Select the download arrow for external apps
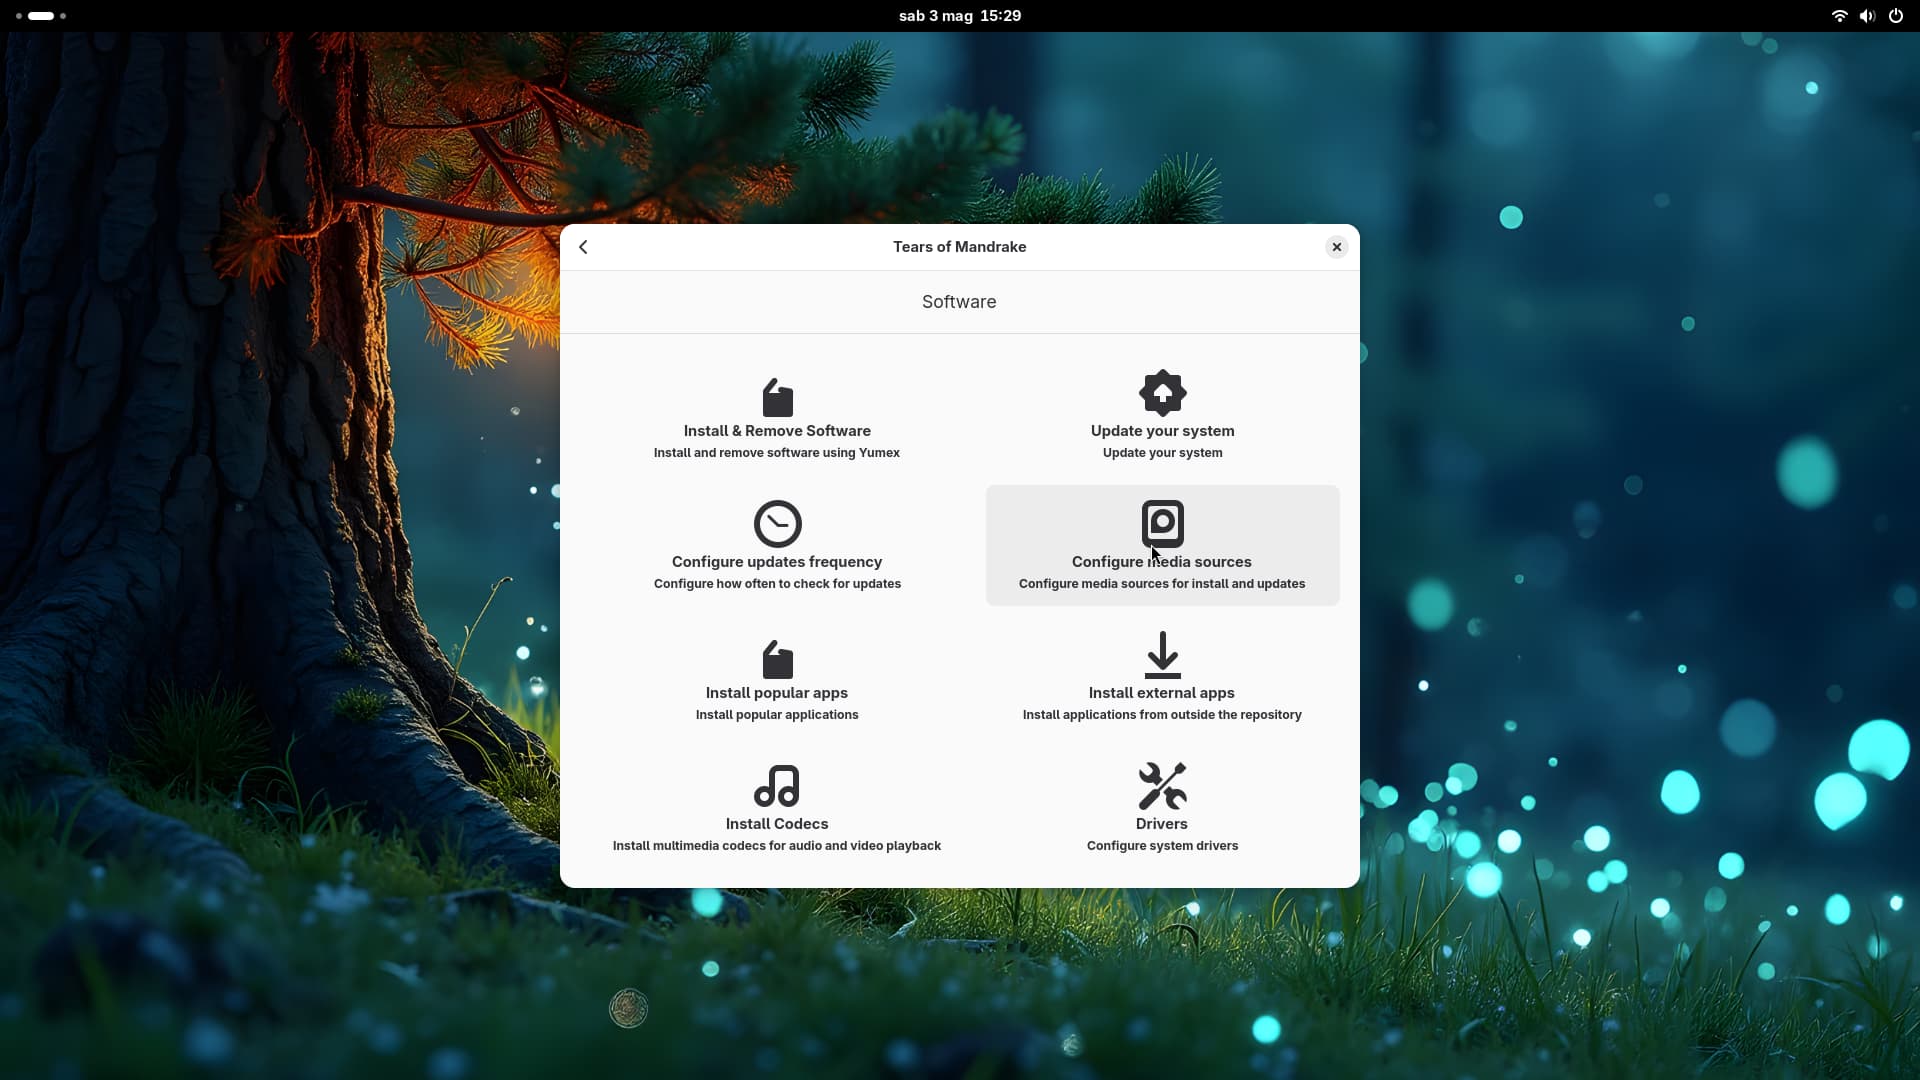Image resolution: width=1920 pixels, height=1080 pixels. click(x=1162, y=655)
